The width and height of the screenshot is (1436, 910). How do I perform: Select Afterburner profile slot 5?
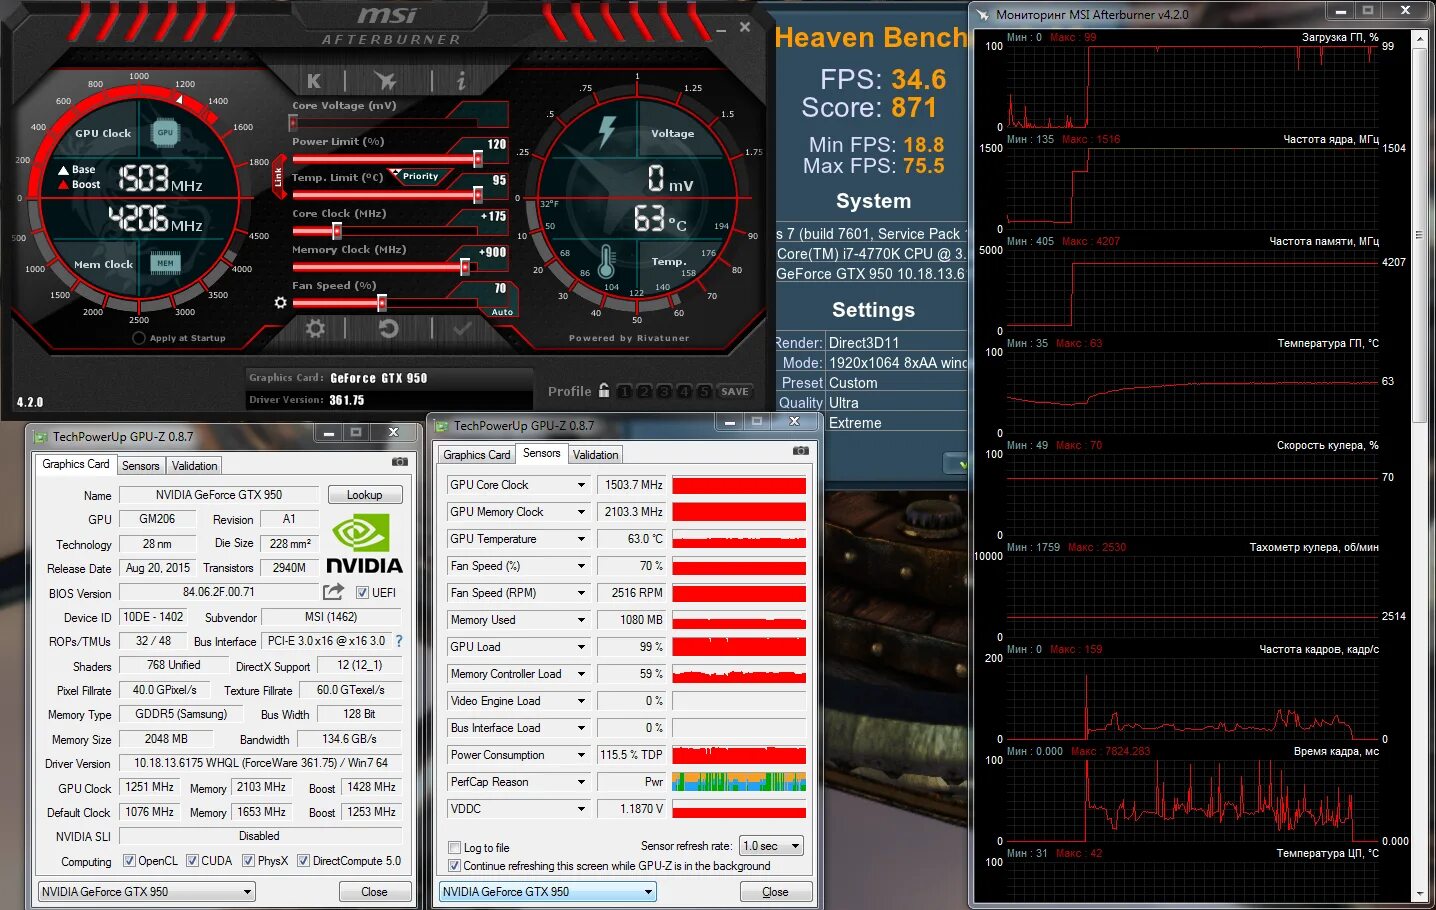(704, 391)
